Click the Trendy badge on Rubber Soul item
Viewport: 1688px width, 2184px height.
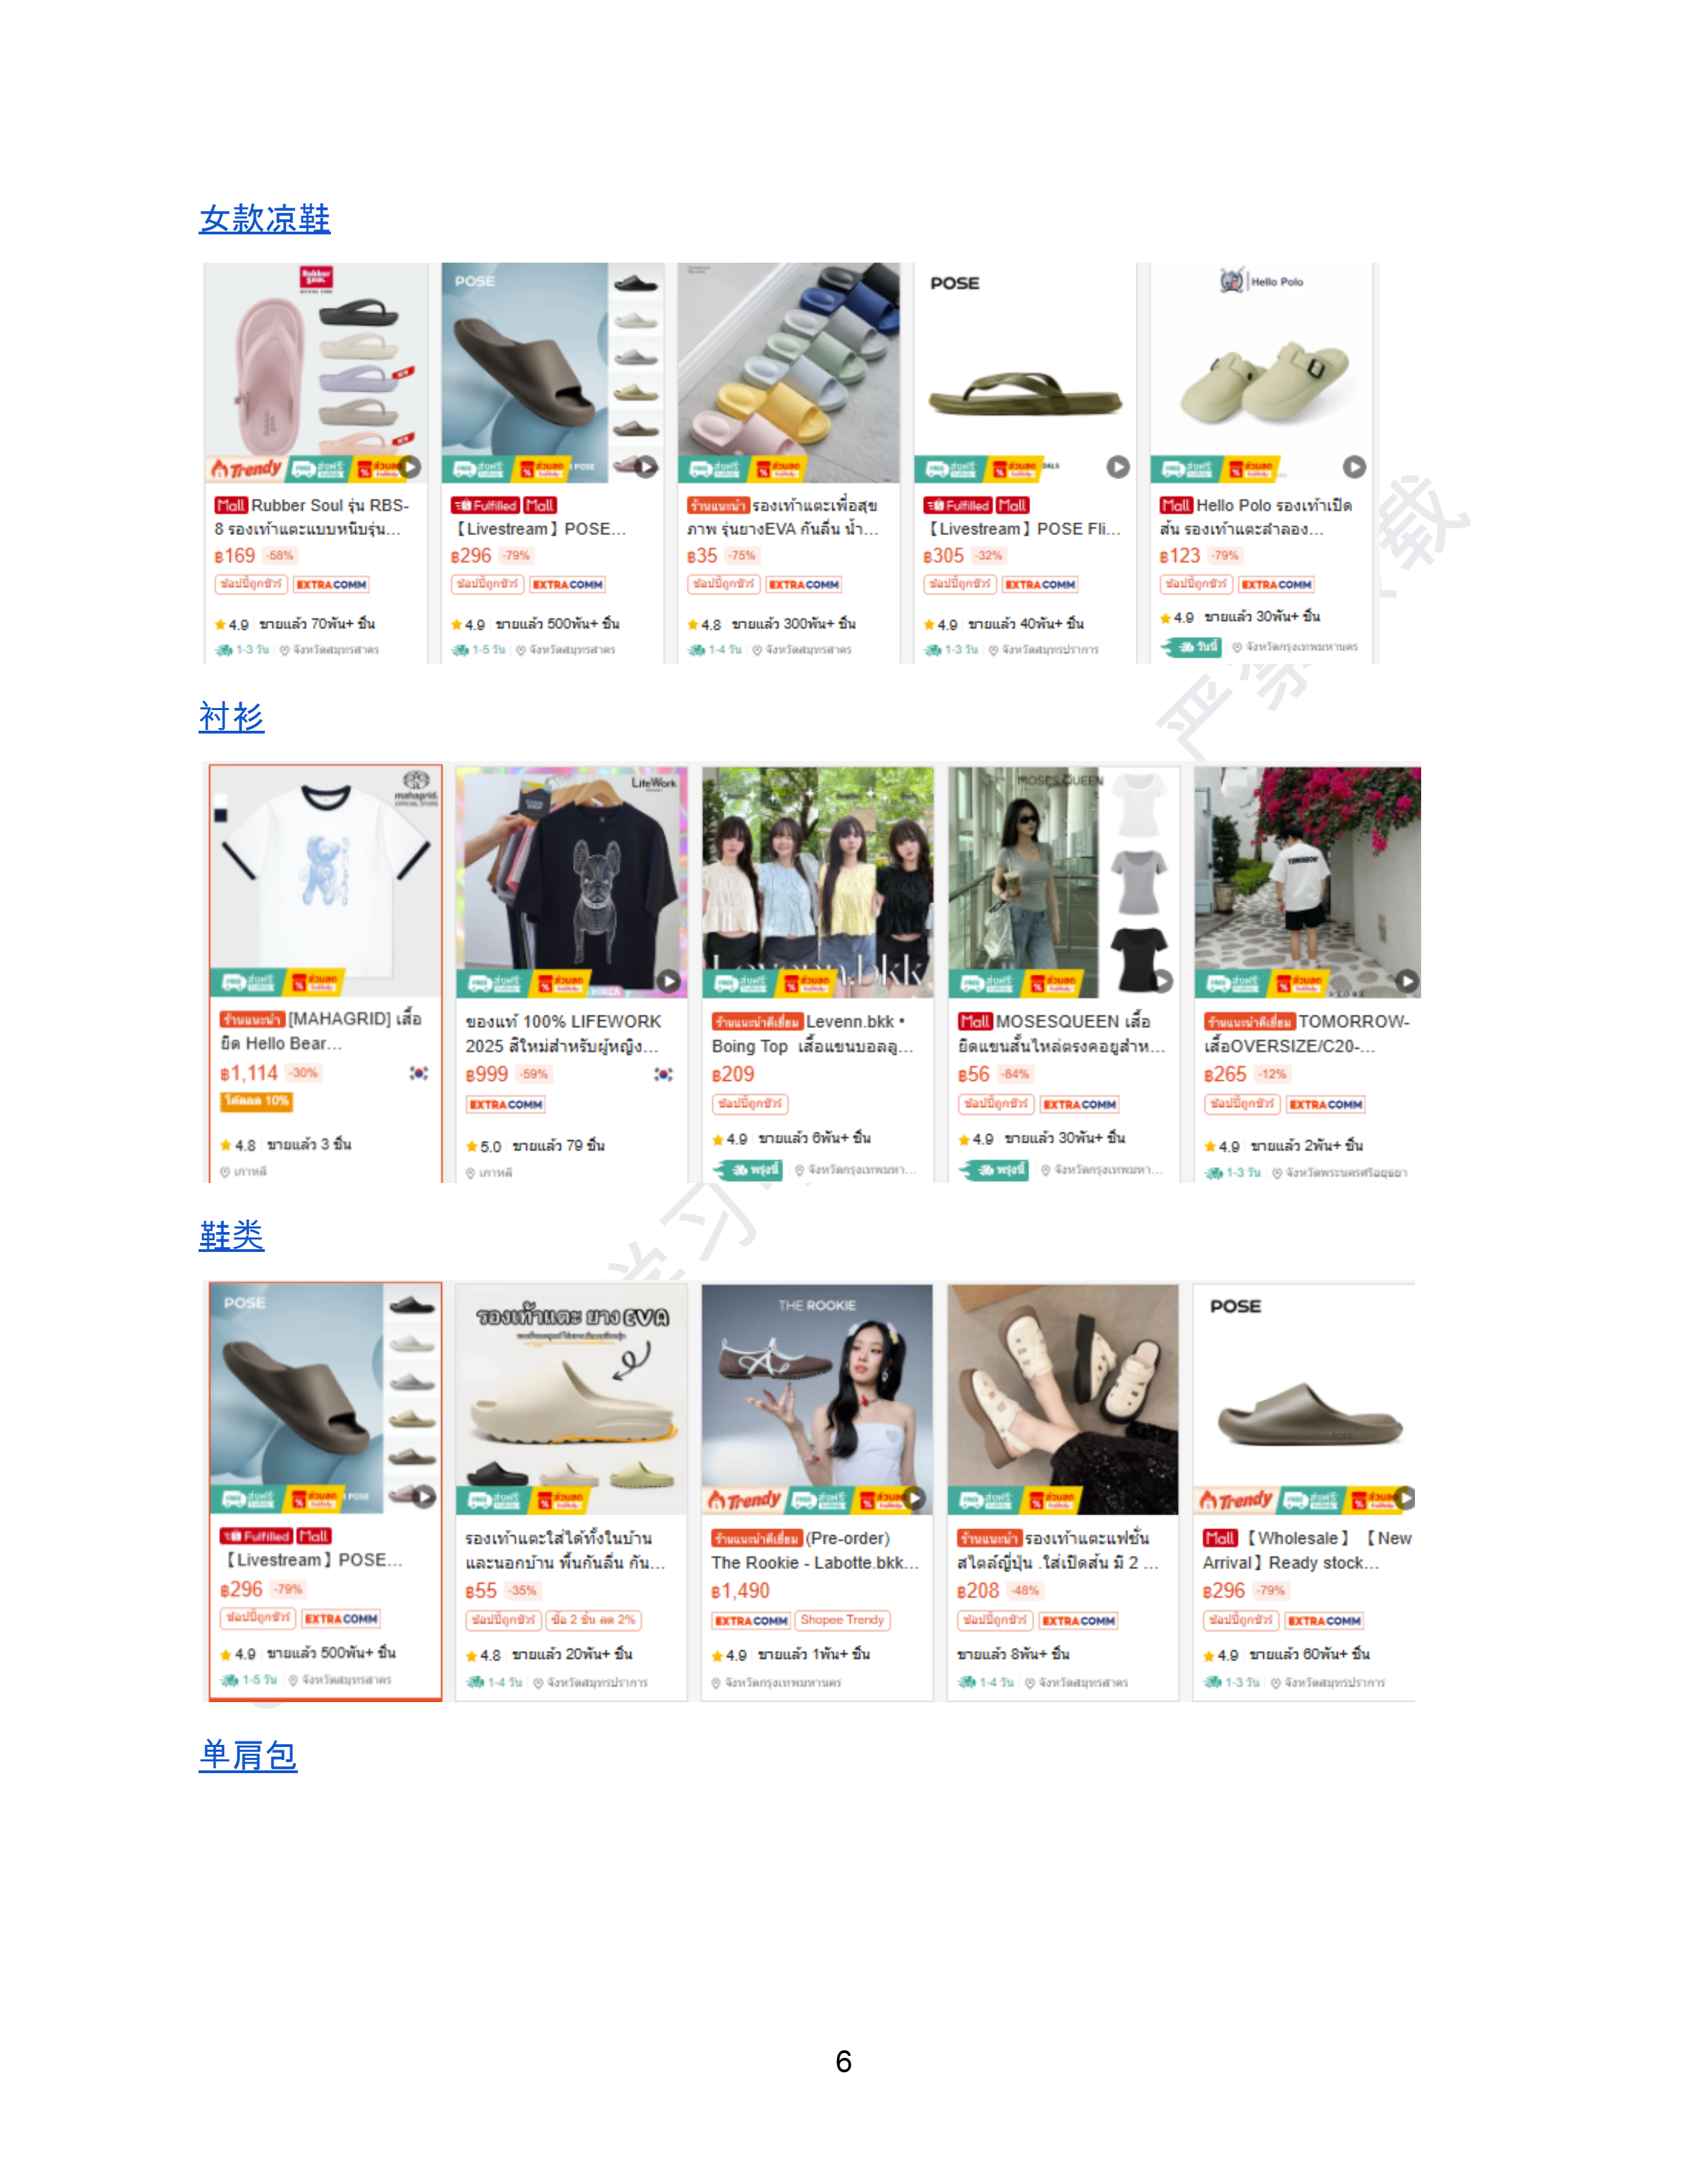click(245, 468)
